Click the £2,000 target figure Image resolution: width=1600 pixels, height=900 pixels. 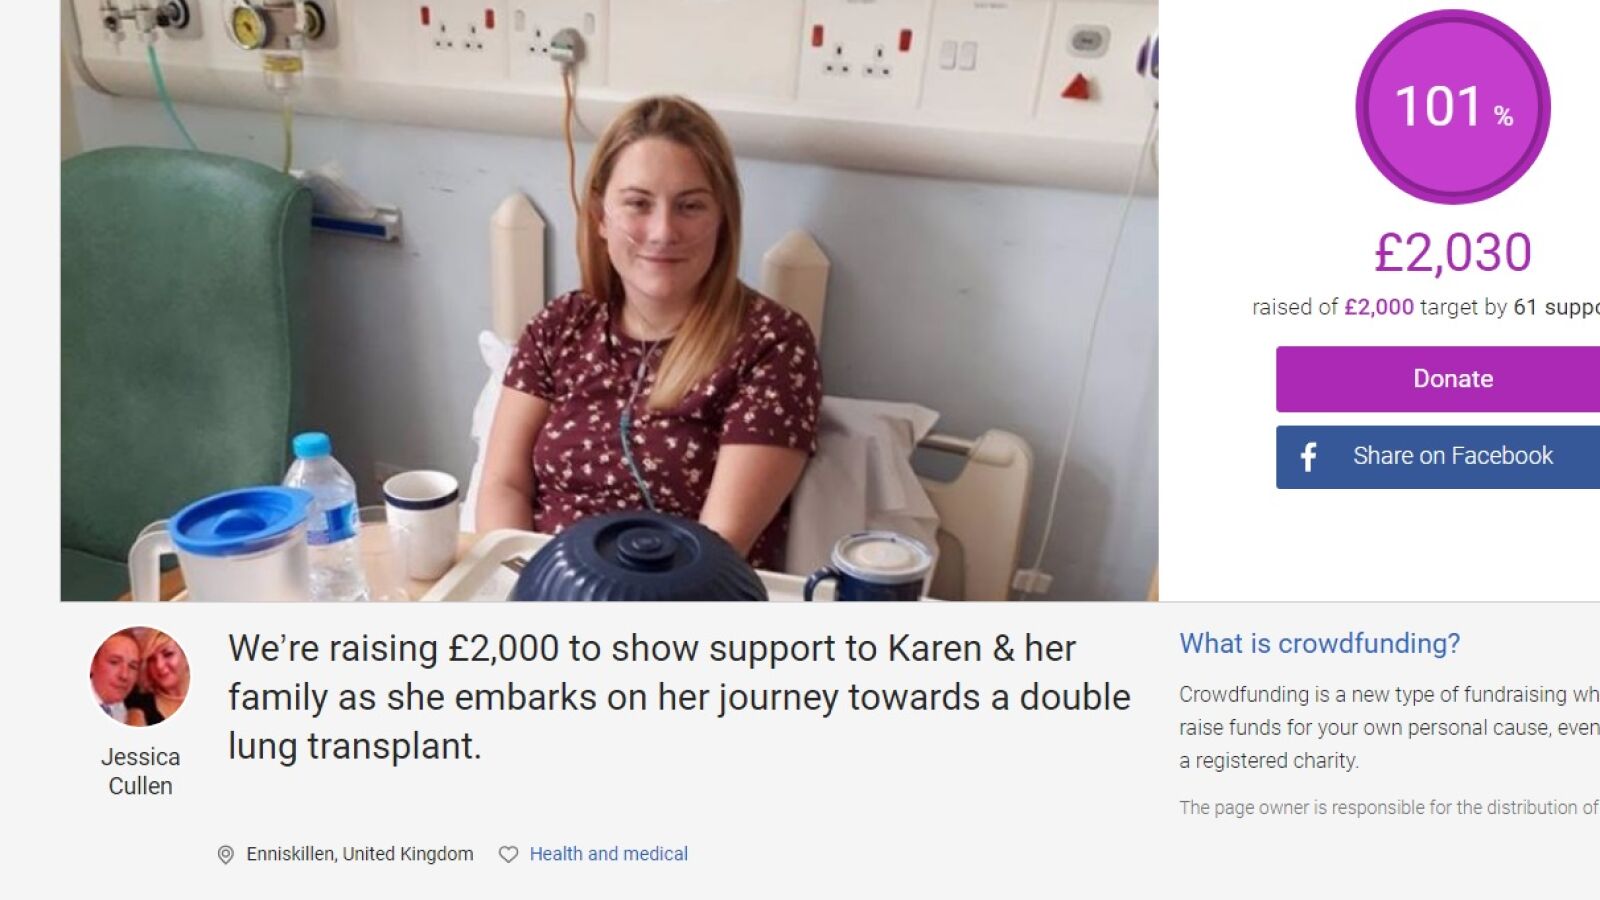1379,307
